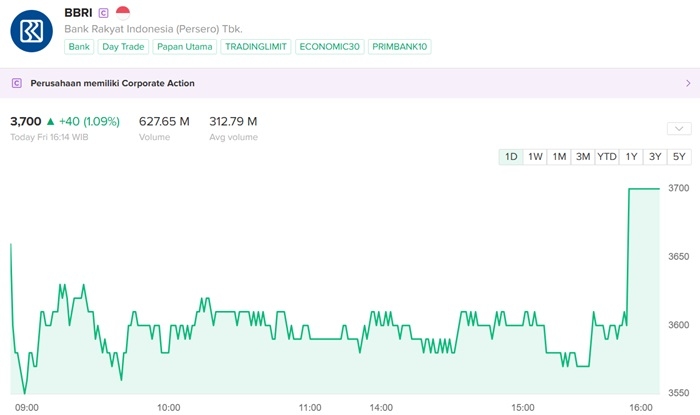700x415 pixels.
Task: Click 'Today Fri 16:14 WIB' timestamp
Action: 49,137
